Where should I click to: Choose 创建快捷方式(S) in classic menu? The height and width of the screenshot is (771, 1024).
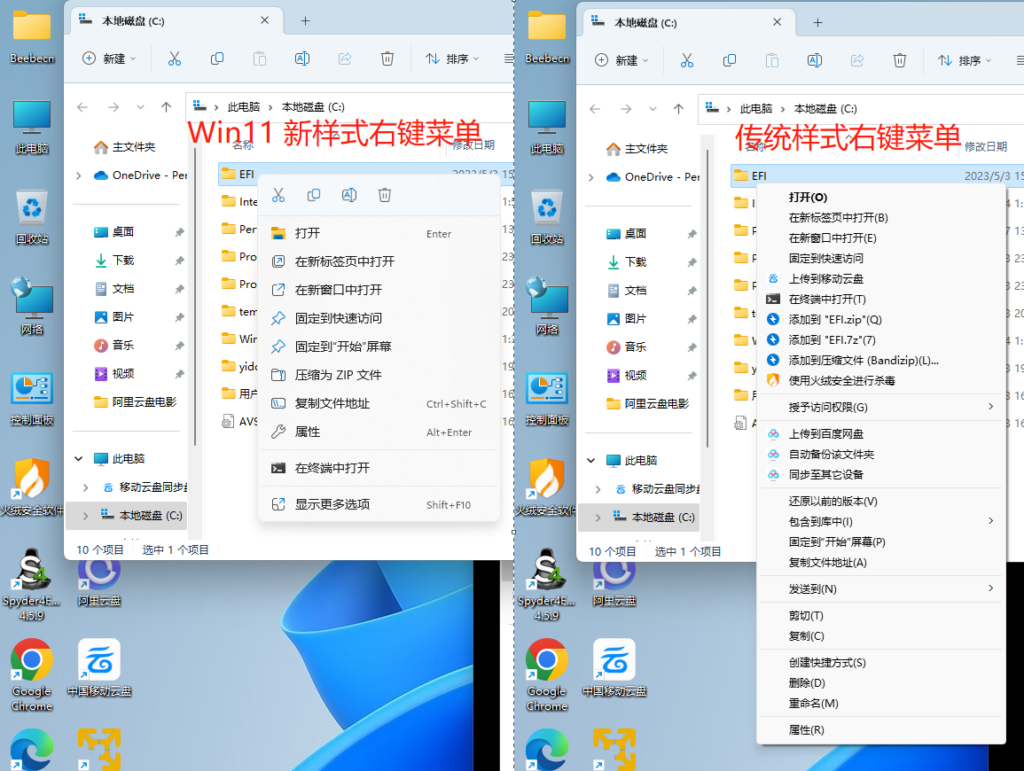[880, 663]
